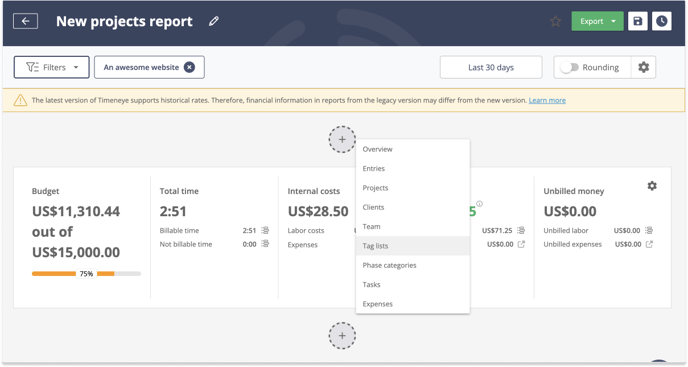Screen dimensions: 688x367
Task: Click Internal costs value US$28.50
Action: [x=318, y=211]
